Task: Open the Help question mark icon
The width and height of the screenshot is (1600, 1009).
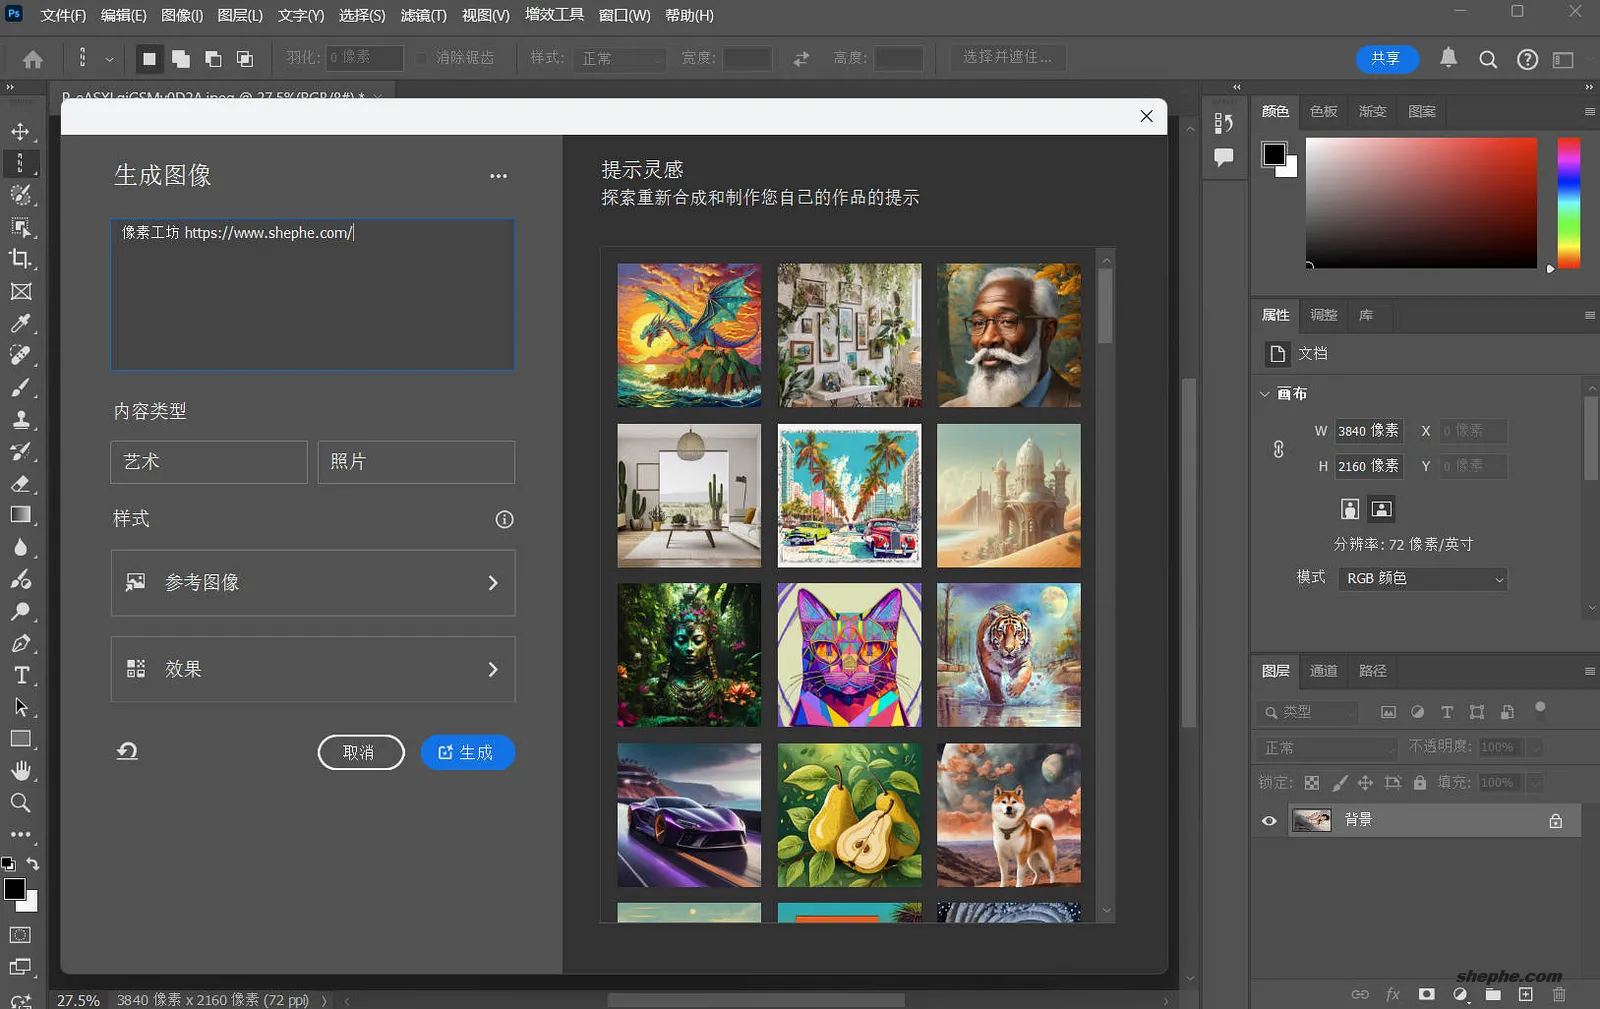Action: click(x=1527, y=59)
